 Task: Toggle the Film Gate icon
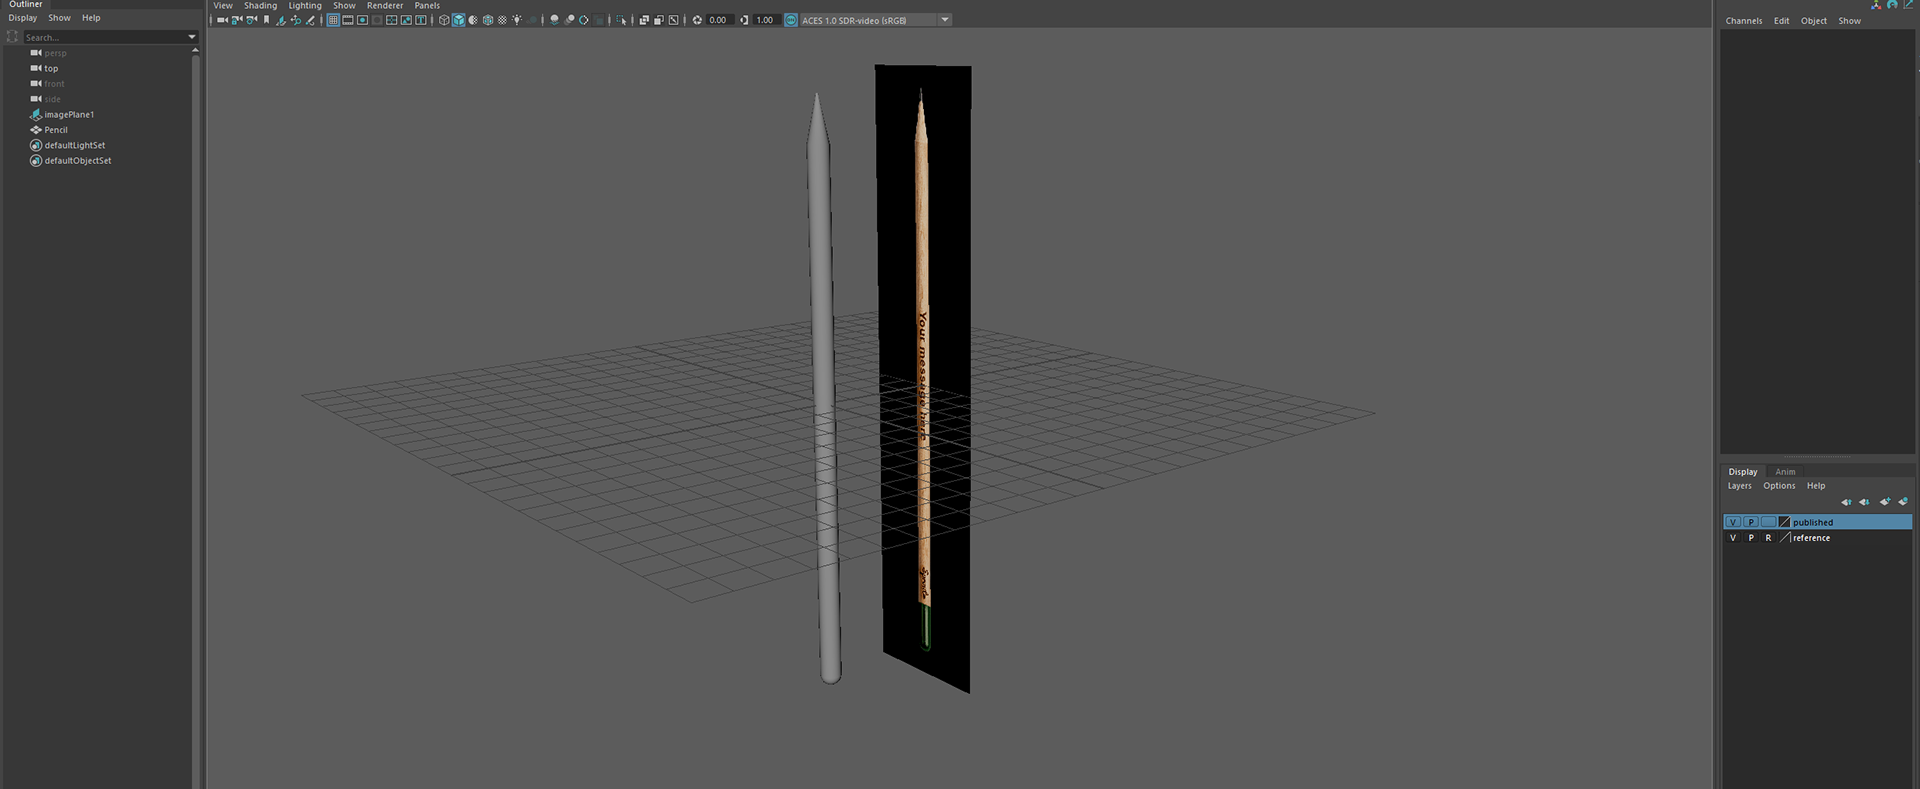coord(348,20)
